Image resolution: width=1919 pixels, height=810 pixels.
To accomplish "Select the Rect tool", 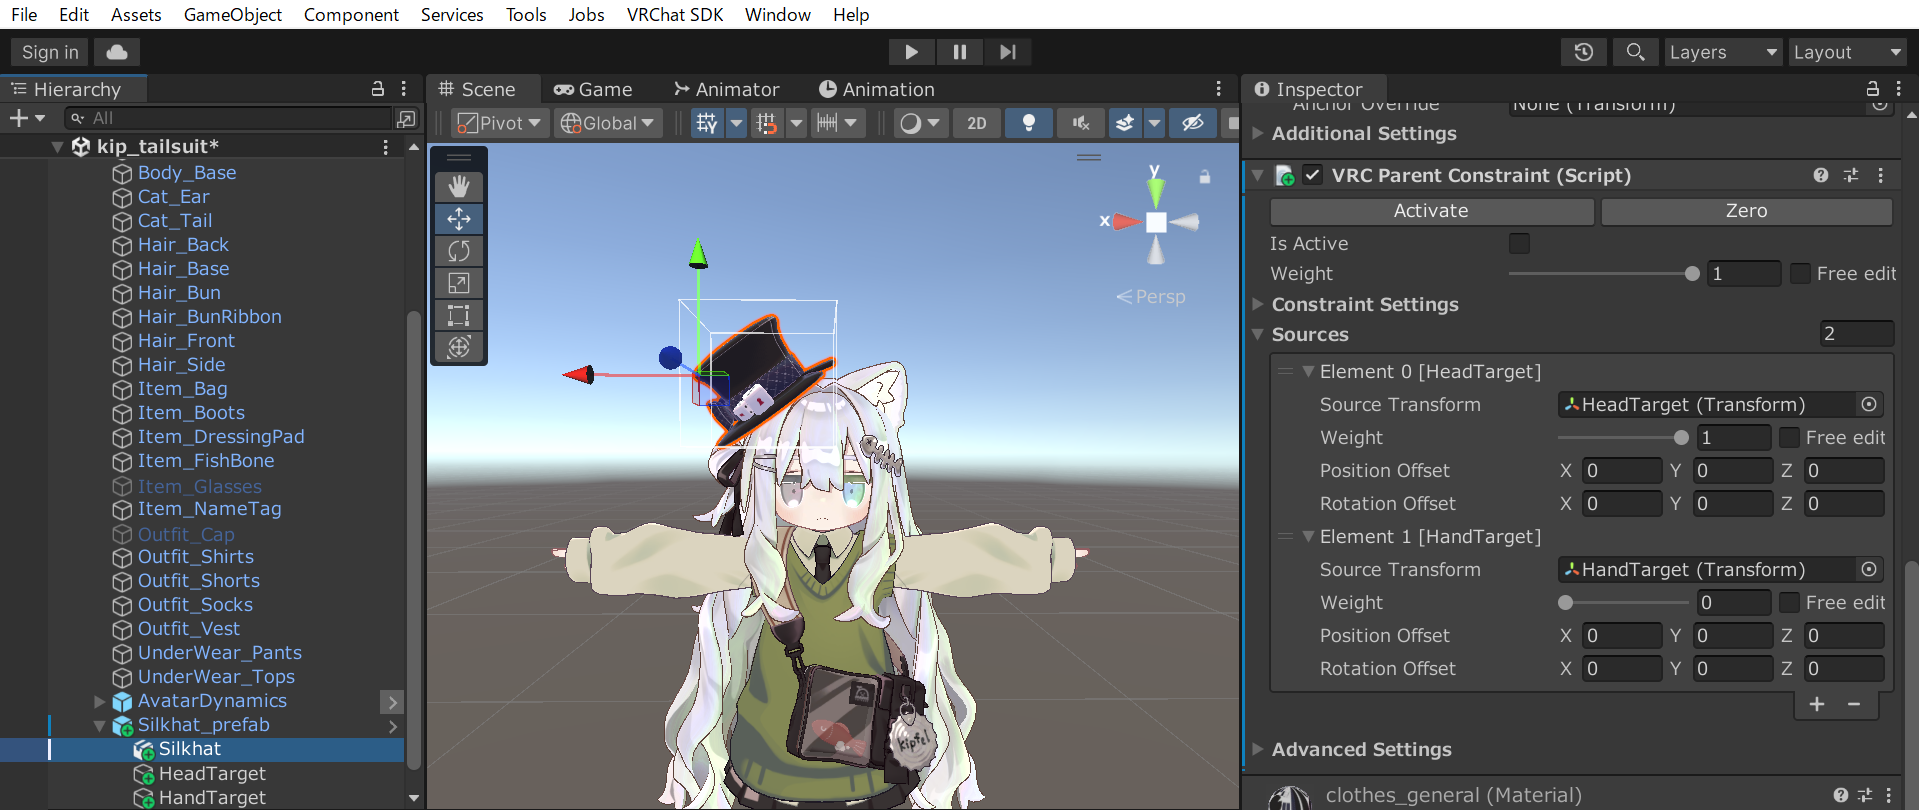I will point(459,315).
